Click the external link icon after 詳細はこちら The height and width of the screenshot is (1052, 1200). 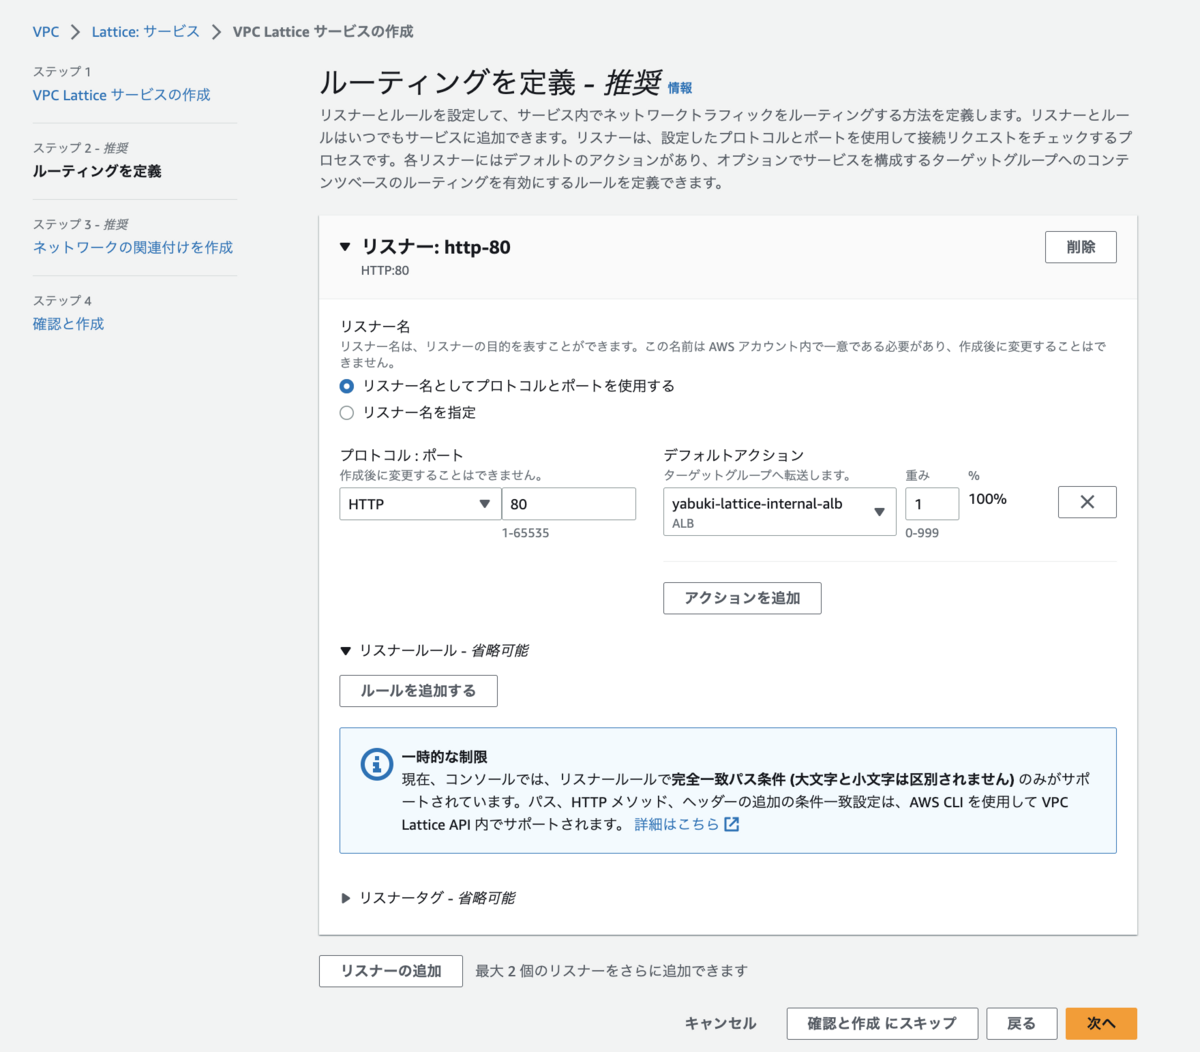pyautogui.click(x=732, y=824)
